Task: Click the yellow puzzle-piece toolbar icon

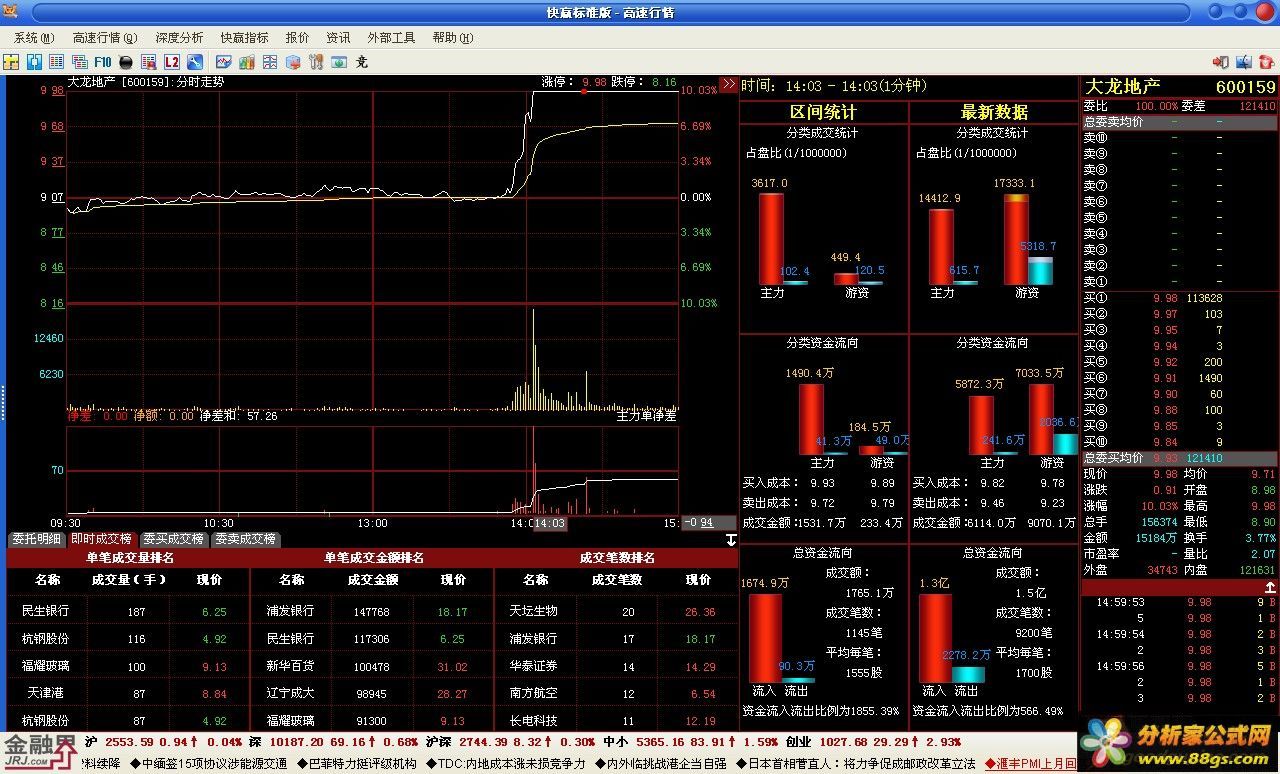Action: coord(12,62)
